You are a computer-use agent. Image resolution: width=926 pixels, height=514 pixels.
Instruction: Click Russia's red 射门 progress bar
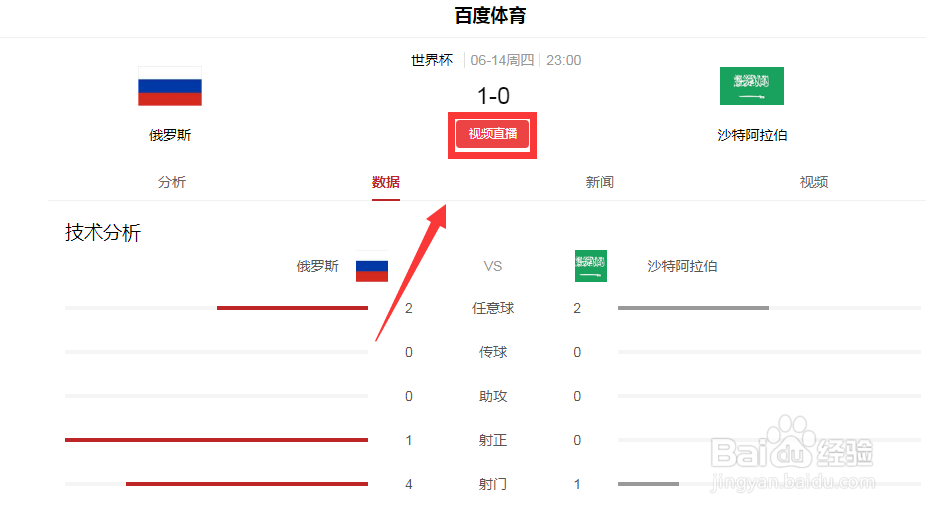point(247,484)
